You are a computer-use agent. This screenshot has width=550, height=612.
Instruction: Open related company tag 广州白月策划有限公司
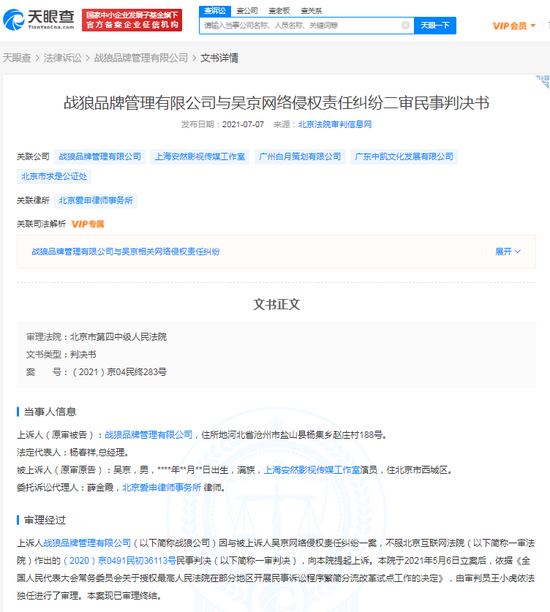pos(300,157)
